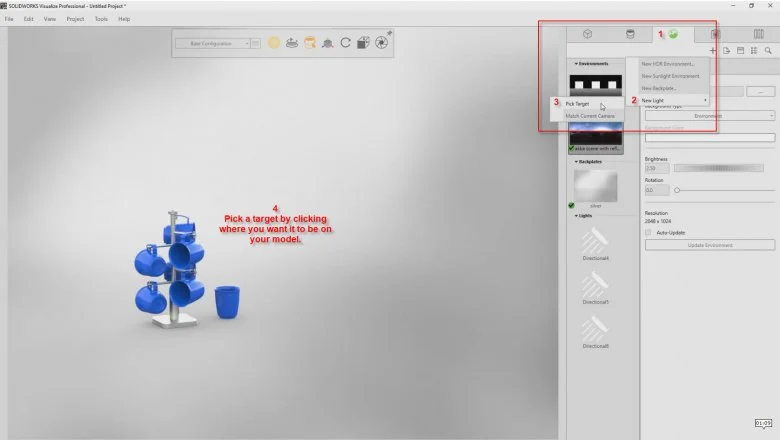780x440 pixels.
Task: Click the toolbar pin icon
Action: [x=389, y=33]
